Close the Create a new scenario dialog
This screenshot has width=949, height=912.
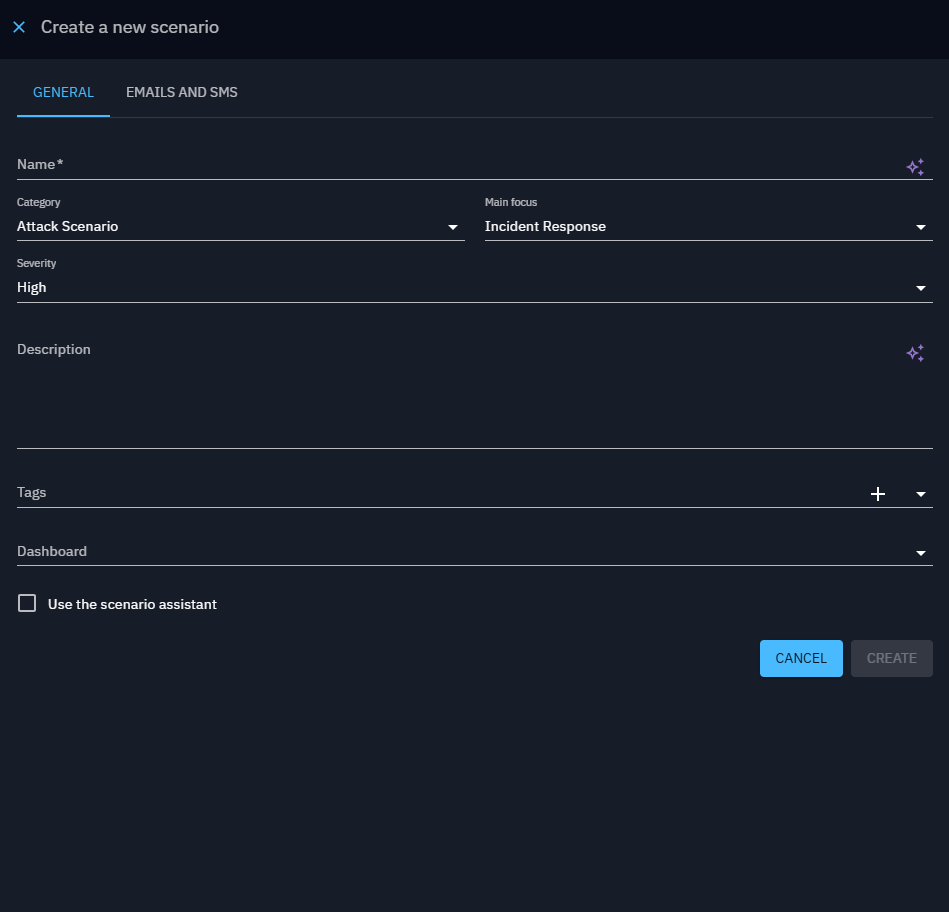point(19,28)
